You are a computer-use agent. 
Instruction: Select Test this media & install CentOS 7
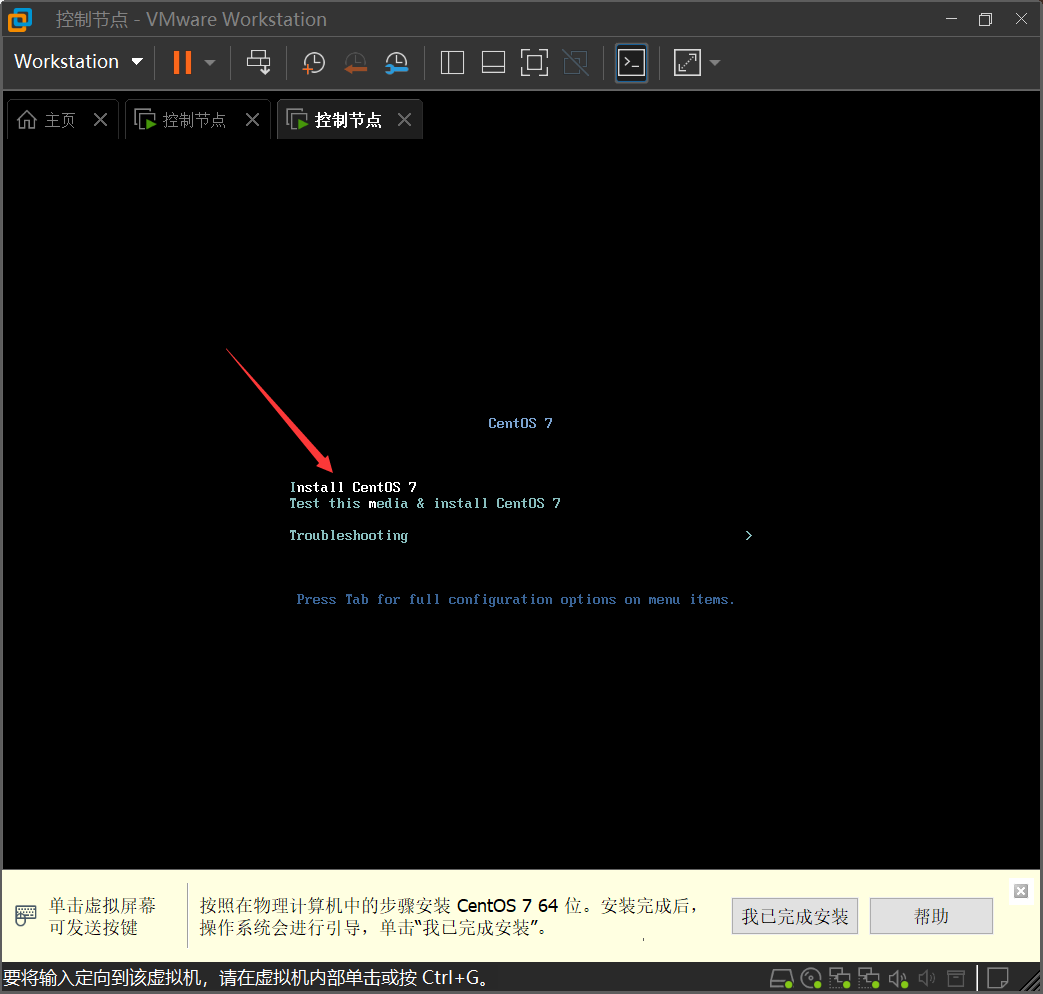pyautogui.click(x=425, y=504)
